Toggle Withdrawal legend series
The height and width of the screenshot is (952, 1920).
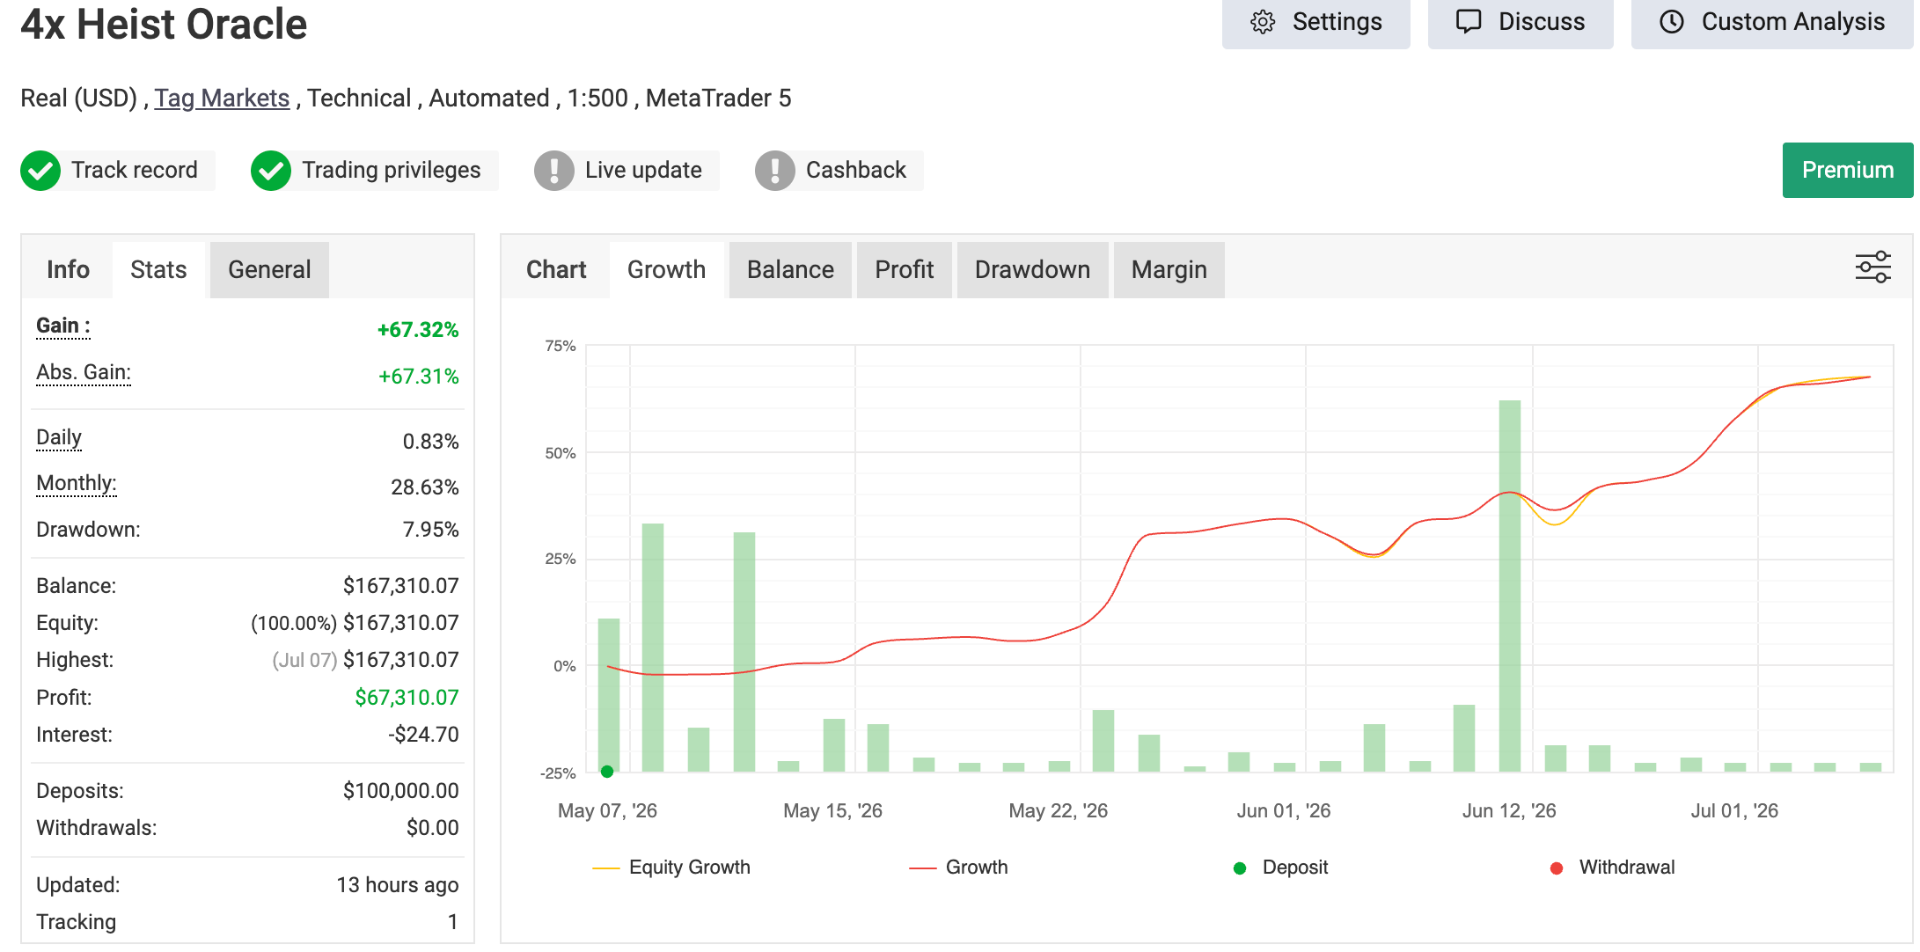coord(1612,868)
